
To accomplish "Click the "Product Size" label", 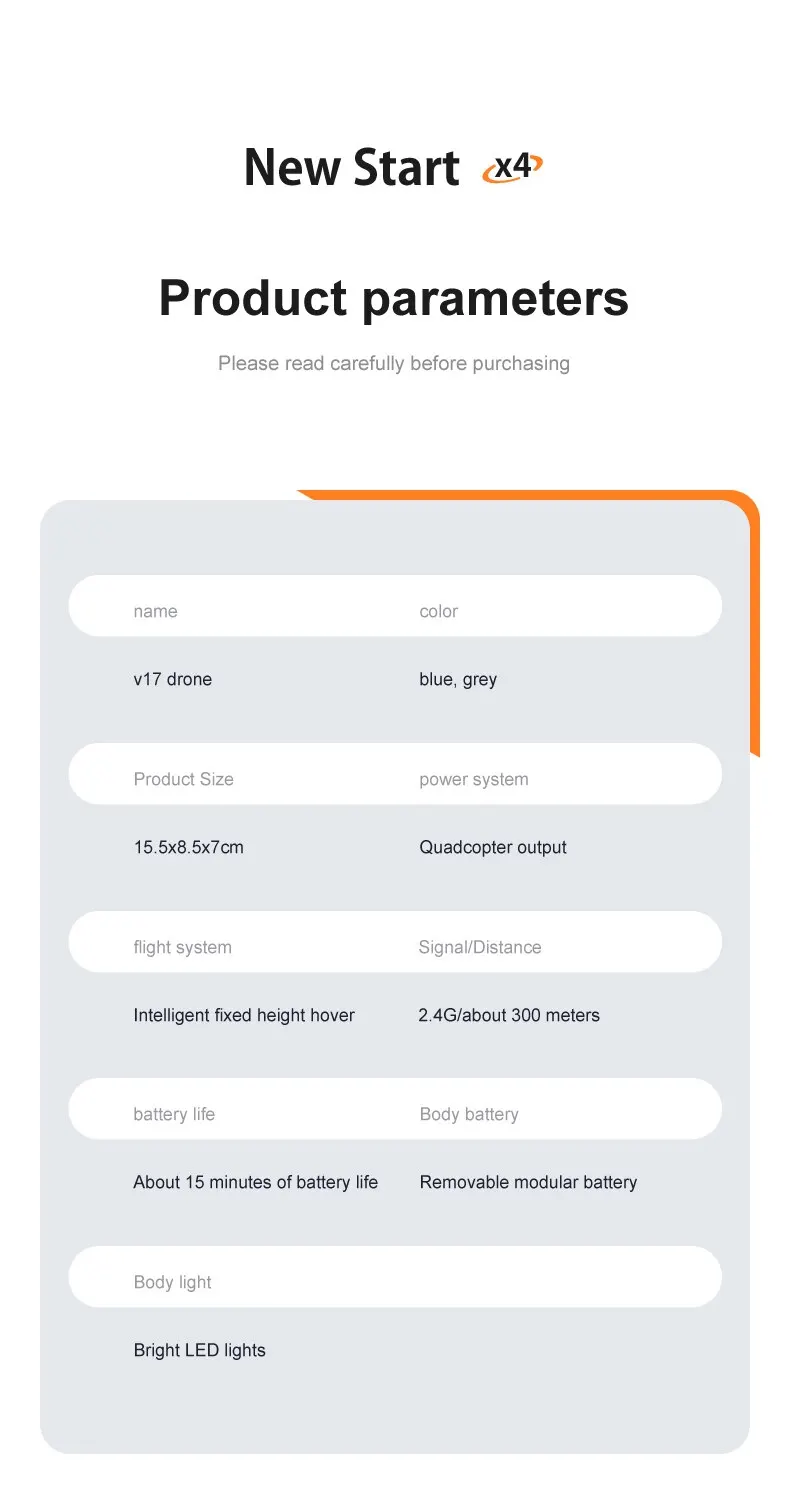I will pos(183,779).
